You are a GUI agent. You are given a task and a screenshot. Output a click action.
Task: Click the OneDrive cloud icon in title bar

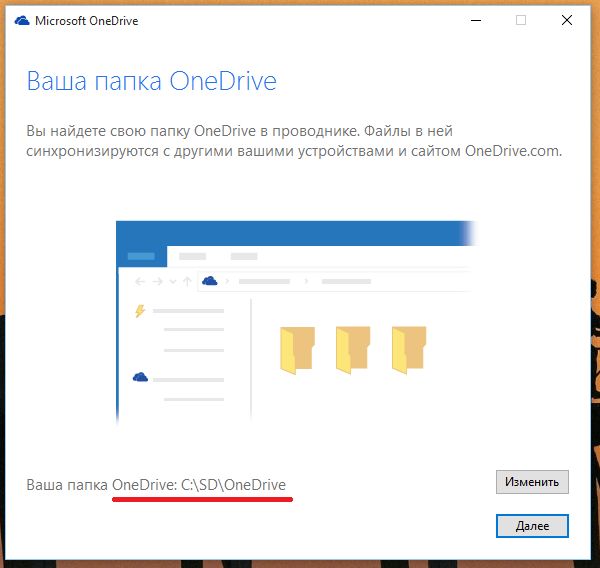pyautogui.click(x=22, y=21)
